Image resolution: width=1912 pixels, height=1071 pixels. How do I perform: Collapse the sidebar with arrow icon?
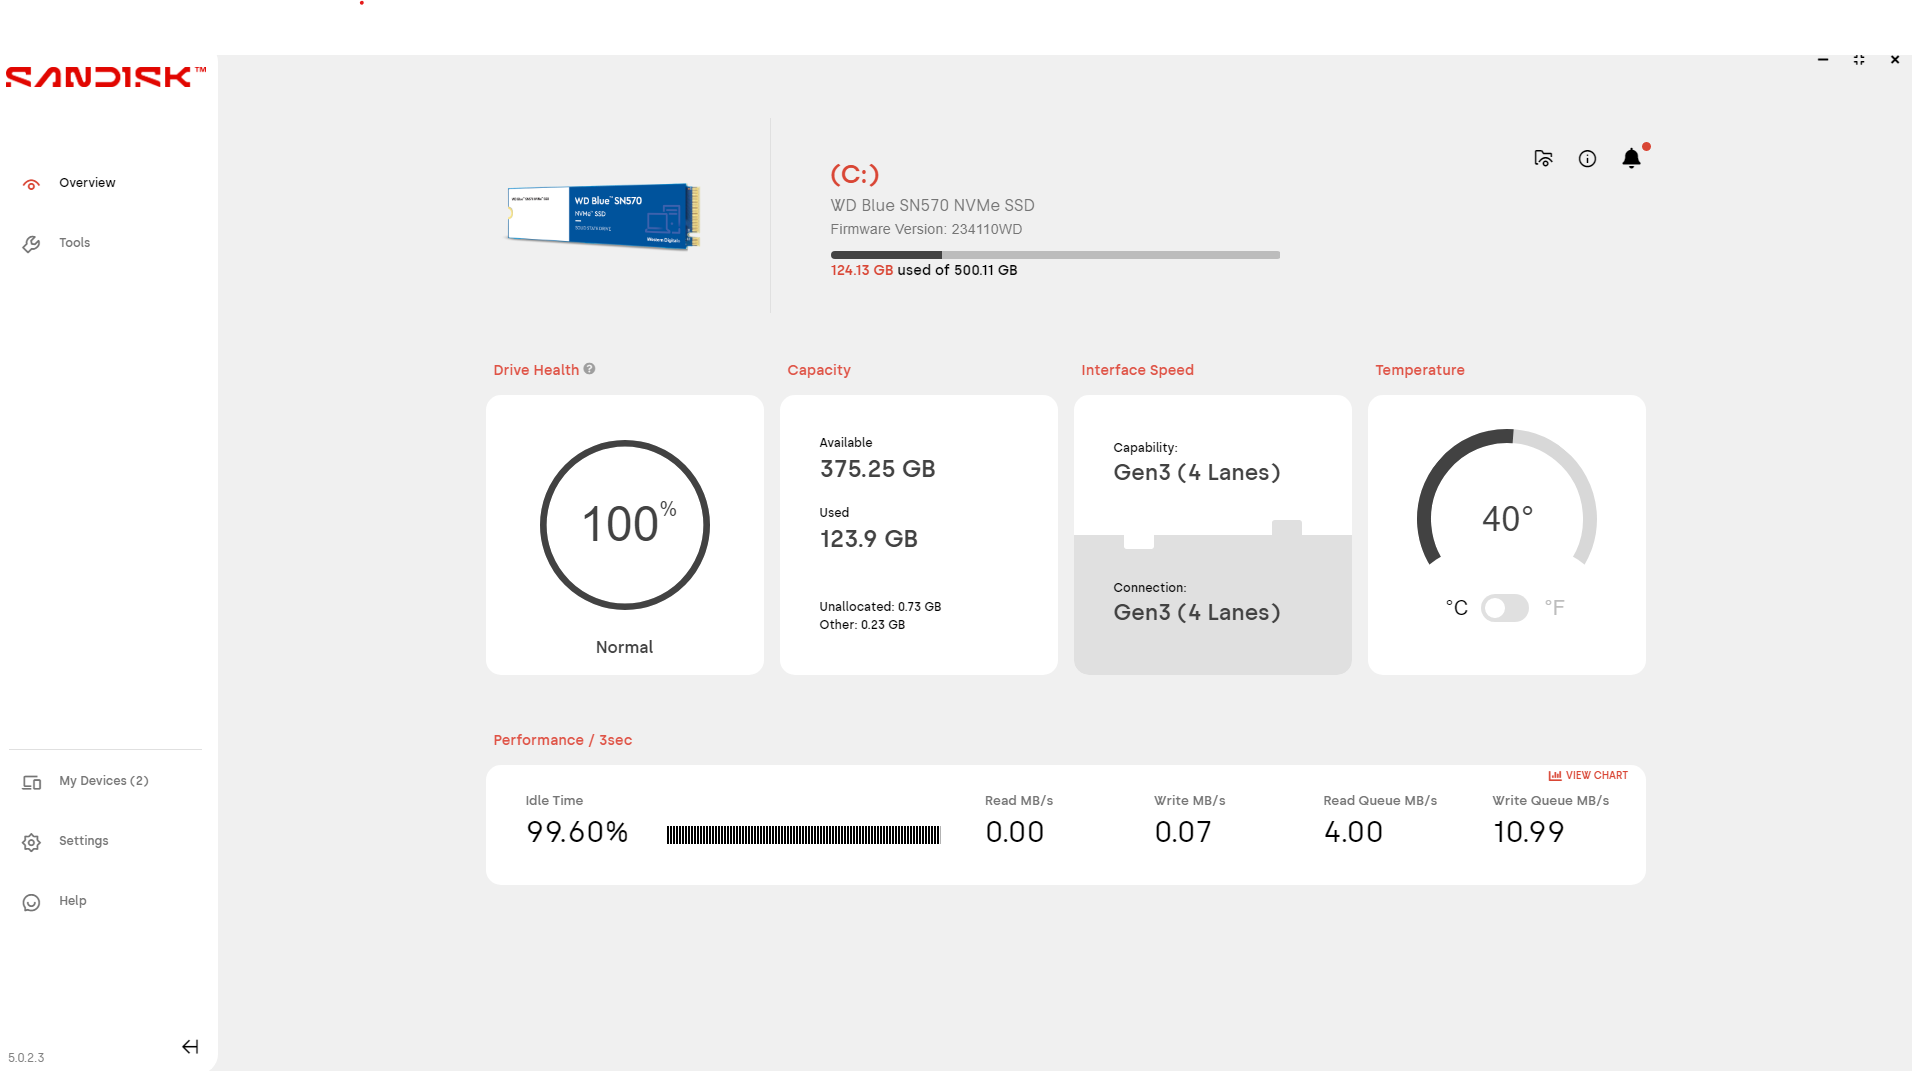tap(190, 1047)
